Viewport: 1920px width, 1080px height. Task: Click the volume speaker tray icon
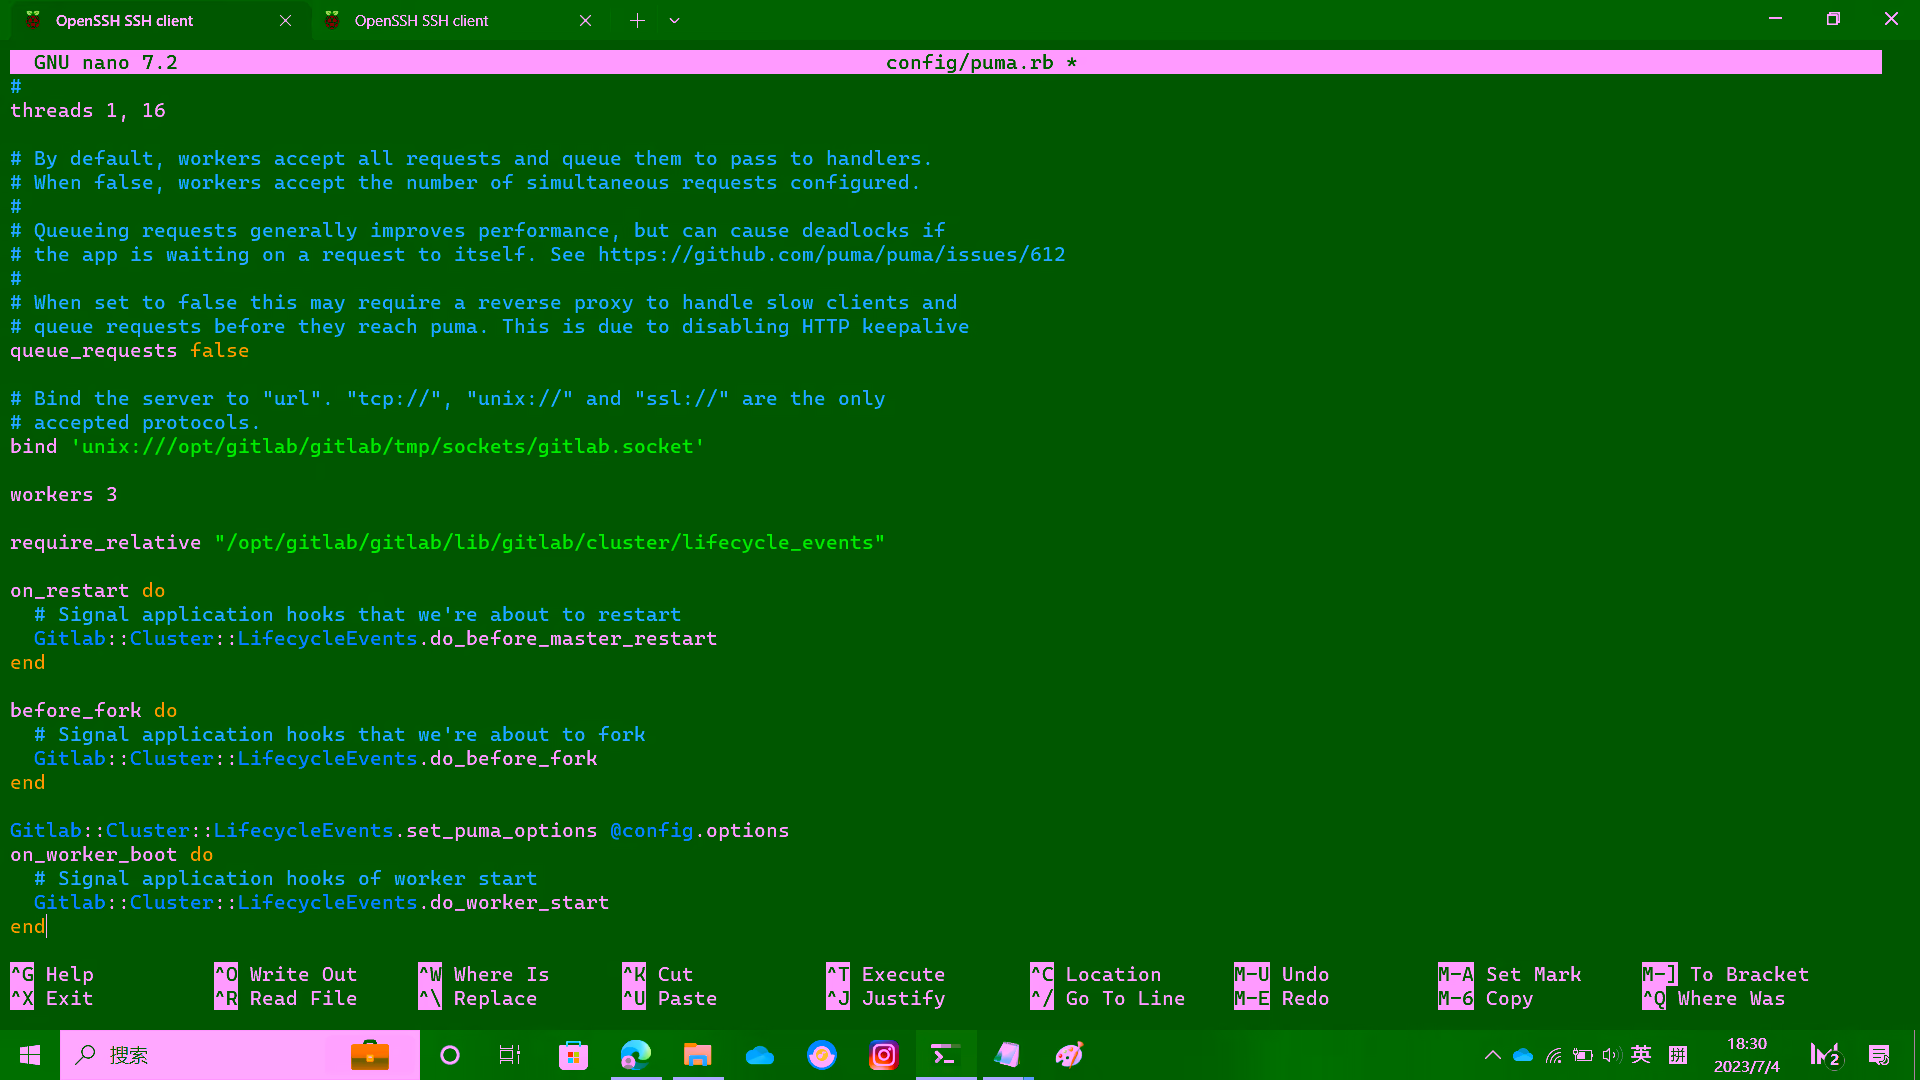coord(1611,1055)
